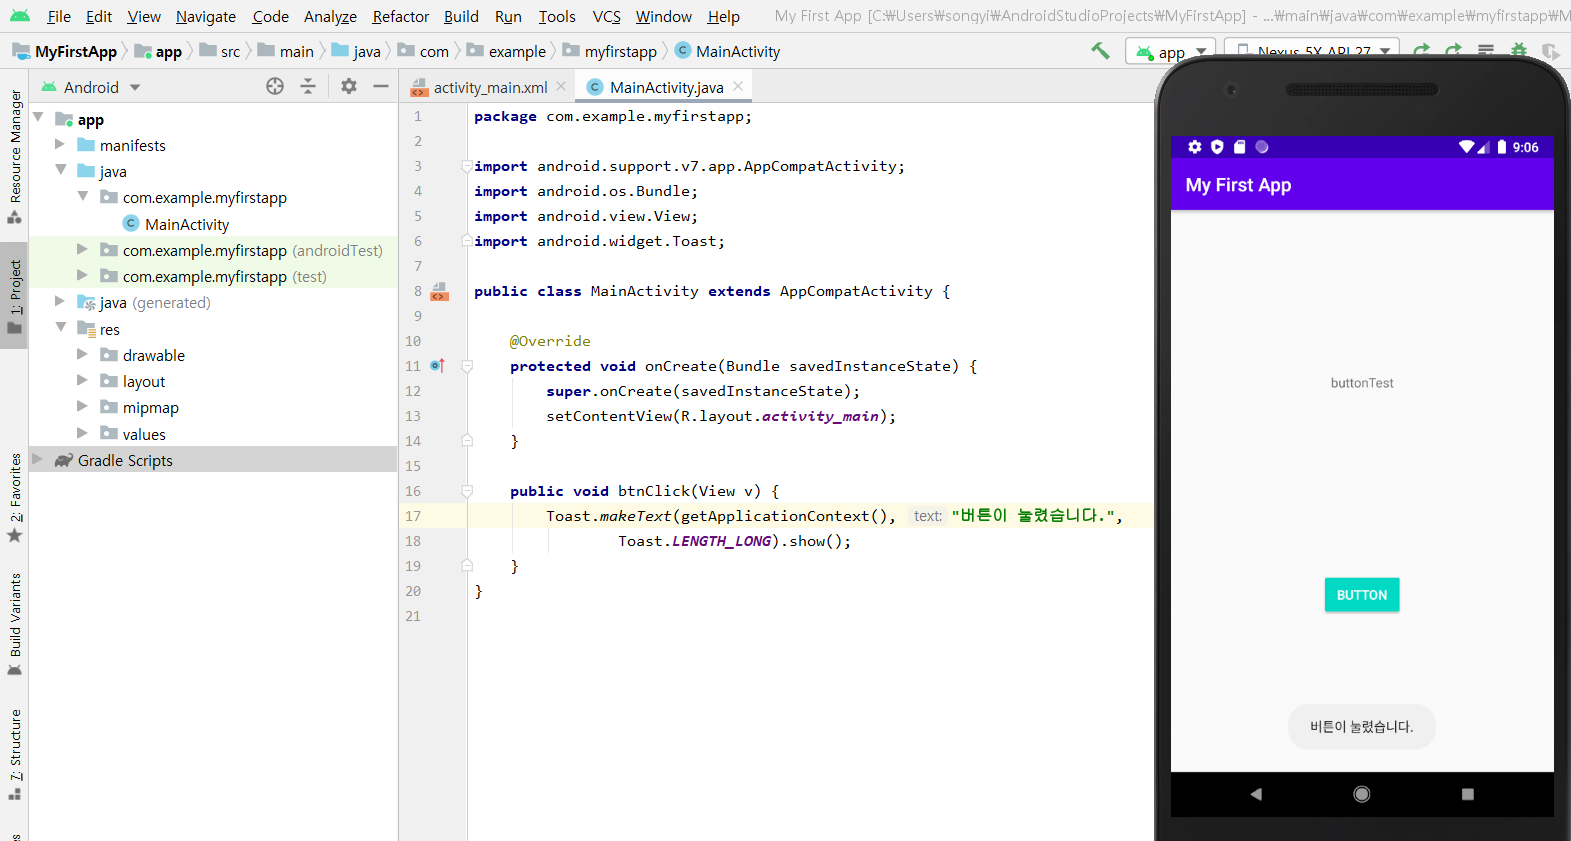Click MainActivity breadcrumb in navigation bar
1571x841 pixels.
tap(727, 52)
